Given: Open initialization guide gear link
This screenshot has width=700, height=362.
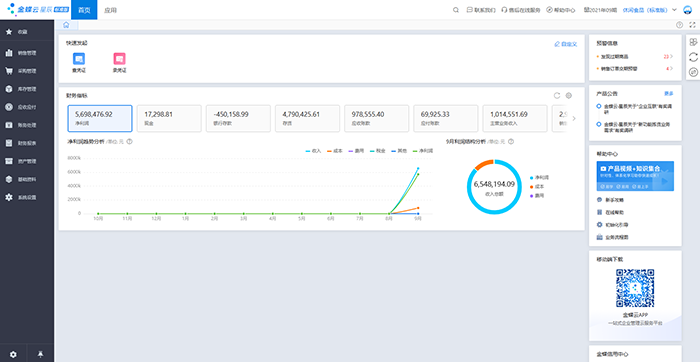Looking at the screenshot, I should pos(612,225).
